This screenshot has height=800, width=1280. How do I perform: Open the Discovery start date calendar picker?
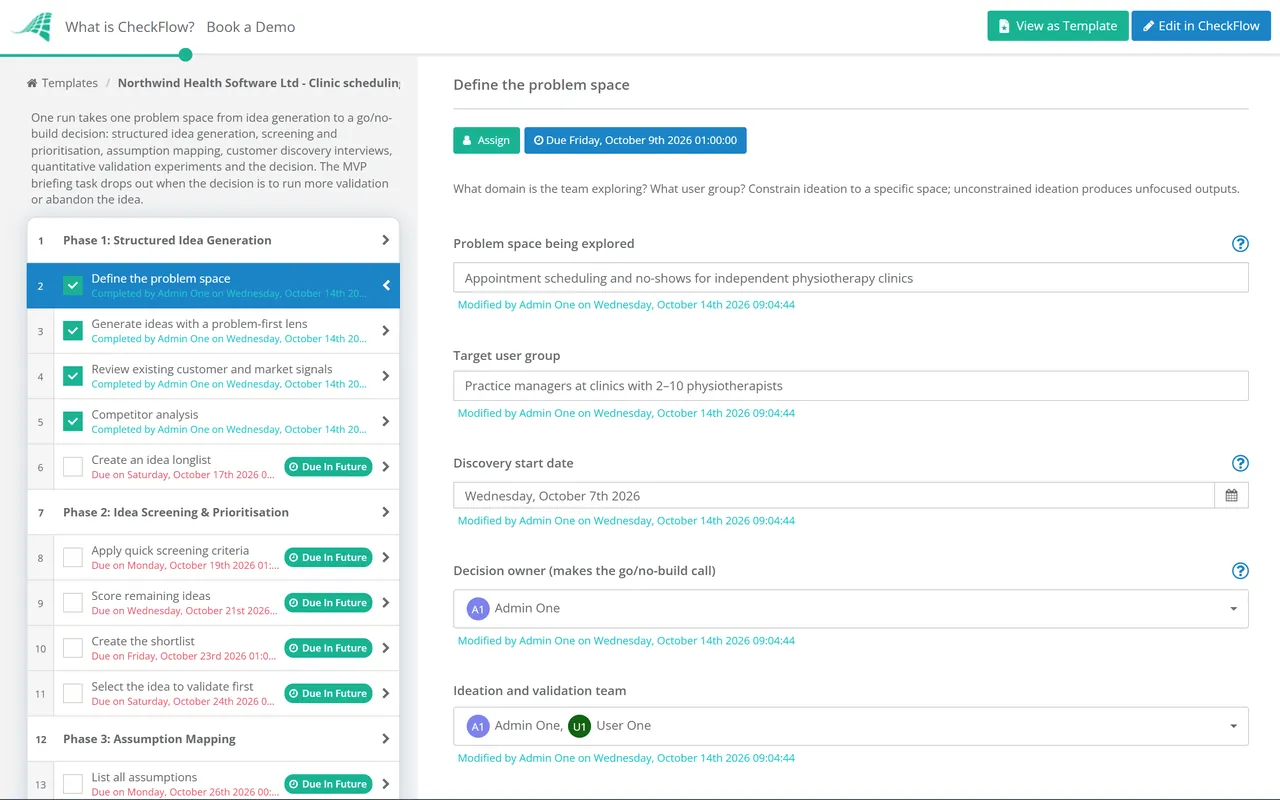pos(1232,495)
